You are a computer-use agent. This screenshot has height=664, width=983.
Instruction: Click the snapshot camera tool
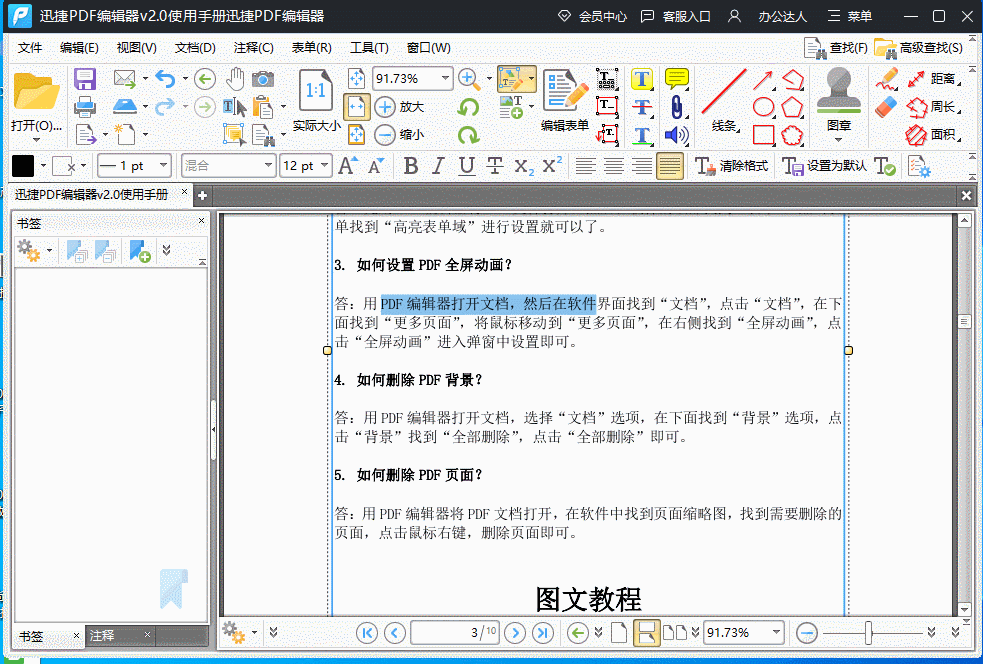tap(263, 79)
